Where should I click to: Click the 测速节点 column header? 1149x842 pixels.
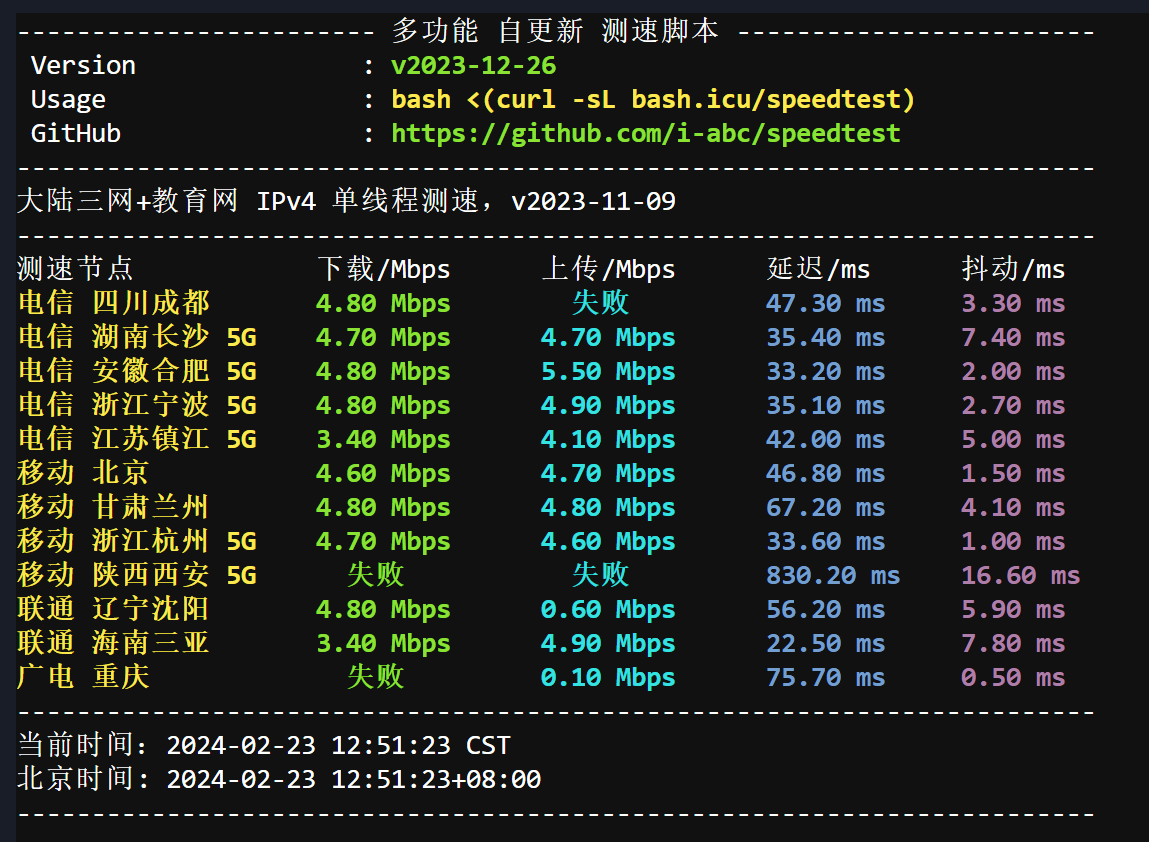point(75,269)
